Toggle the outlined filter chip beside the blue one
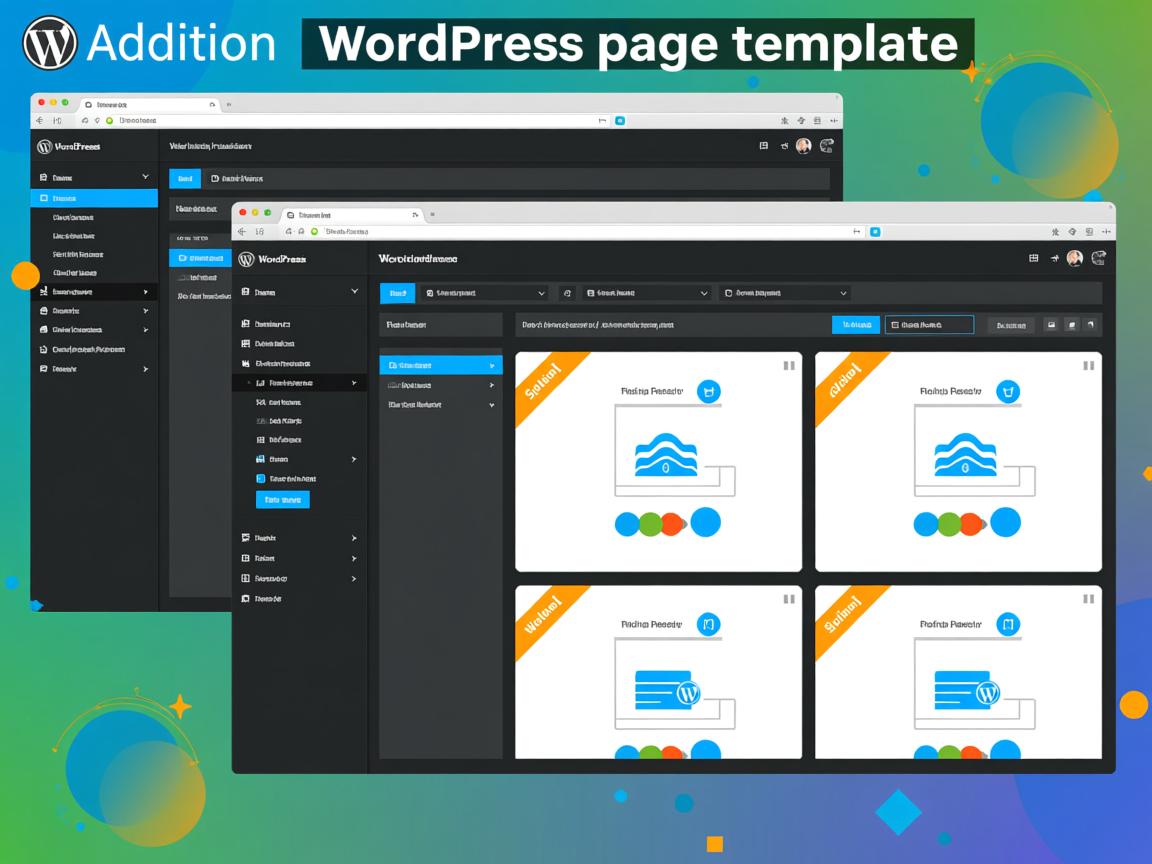This screenshot has width=1152, height=864. click(928, 324)
